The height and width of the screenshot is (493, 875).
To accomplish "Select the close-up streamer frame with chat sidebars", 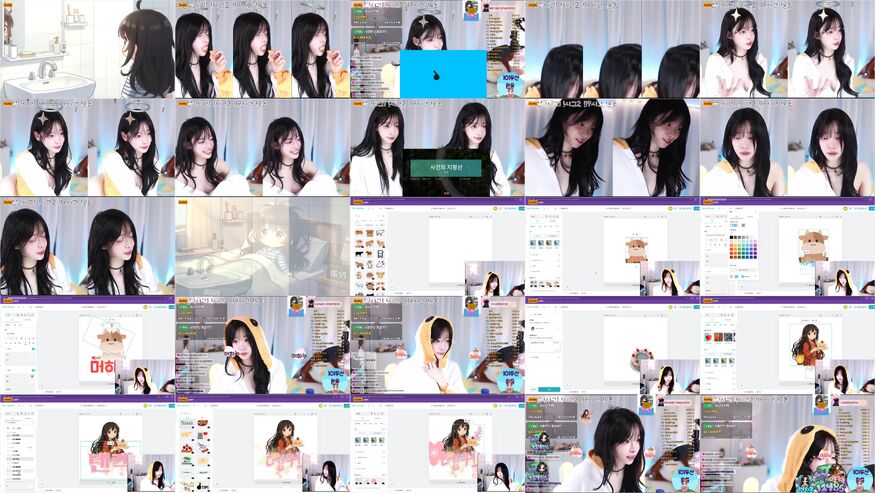I will (612, 442).
